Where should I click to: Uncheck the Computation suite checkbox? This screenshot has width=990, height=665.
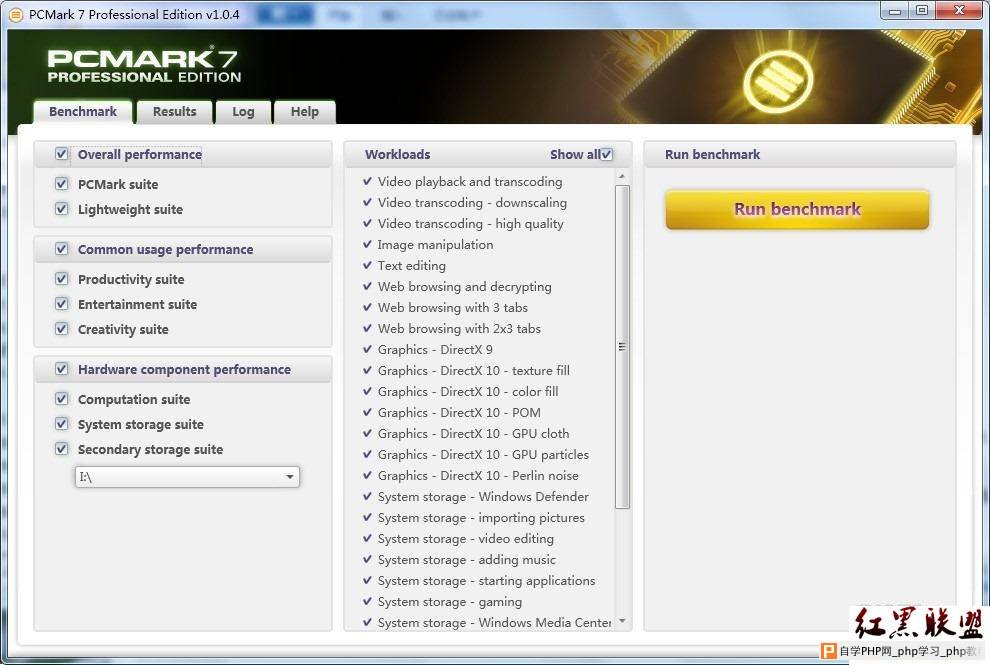[61, 398]
